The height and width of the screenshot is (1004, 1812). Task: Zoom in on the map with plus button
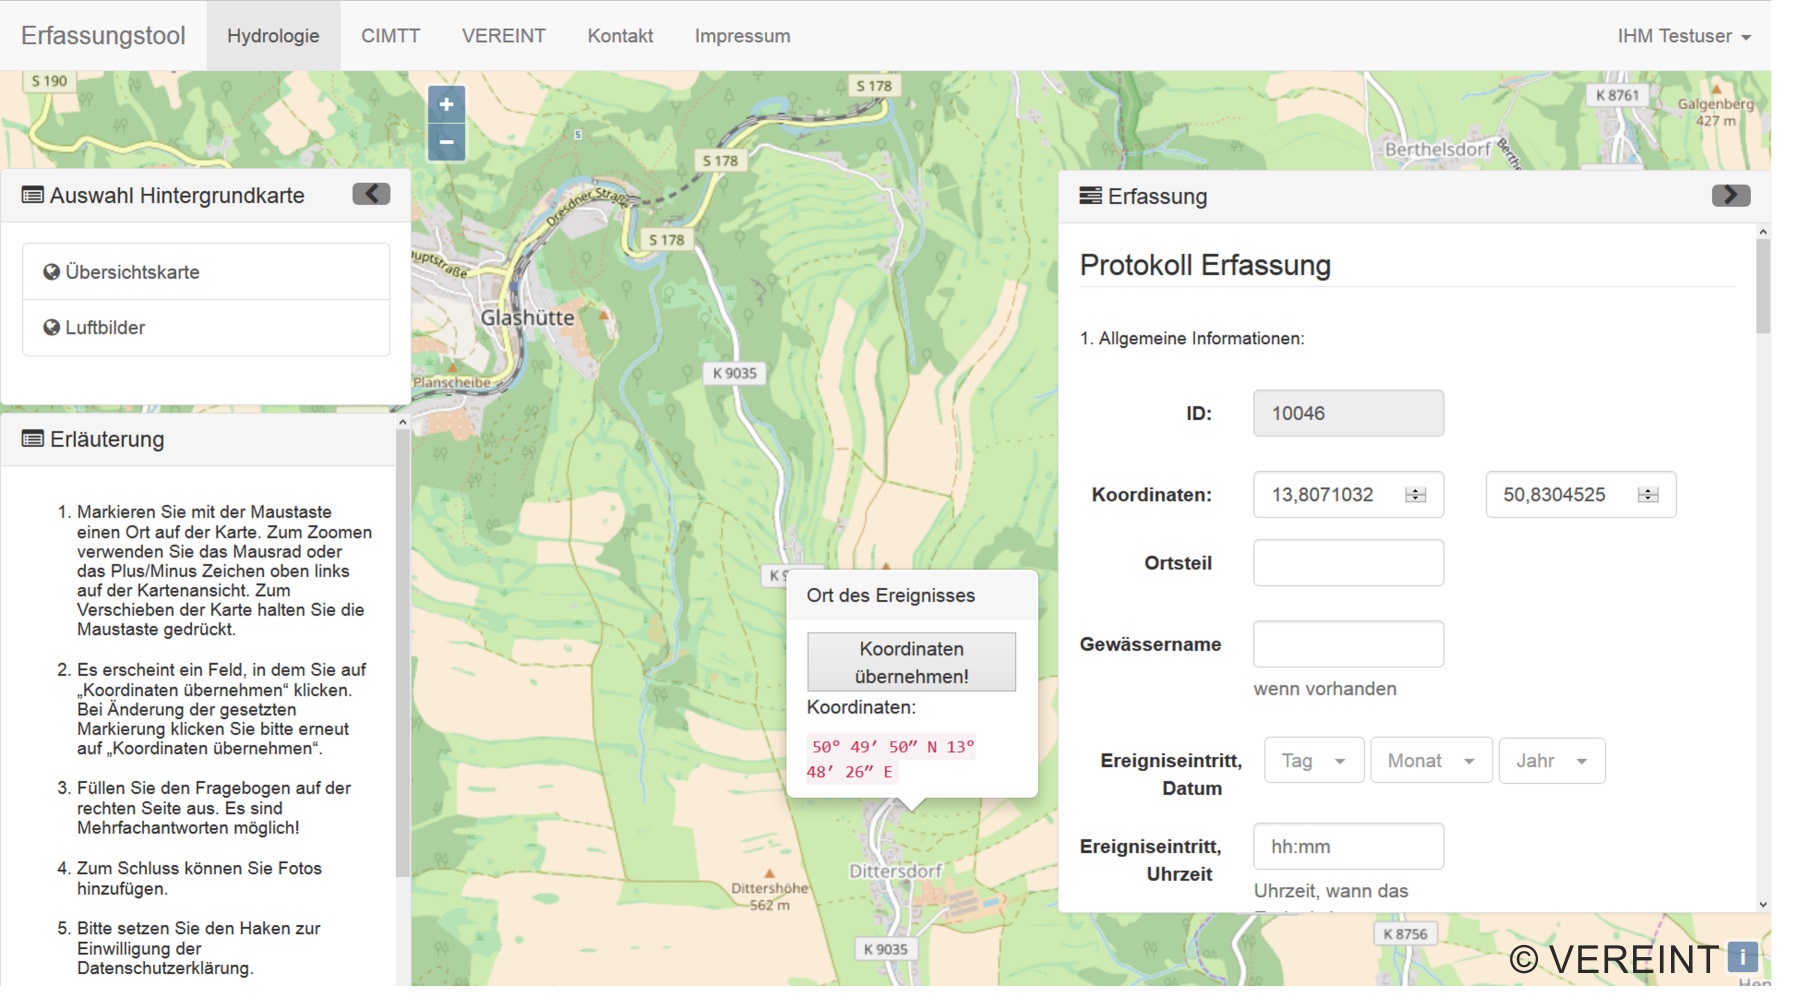(x=446, y=104)
